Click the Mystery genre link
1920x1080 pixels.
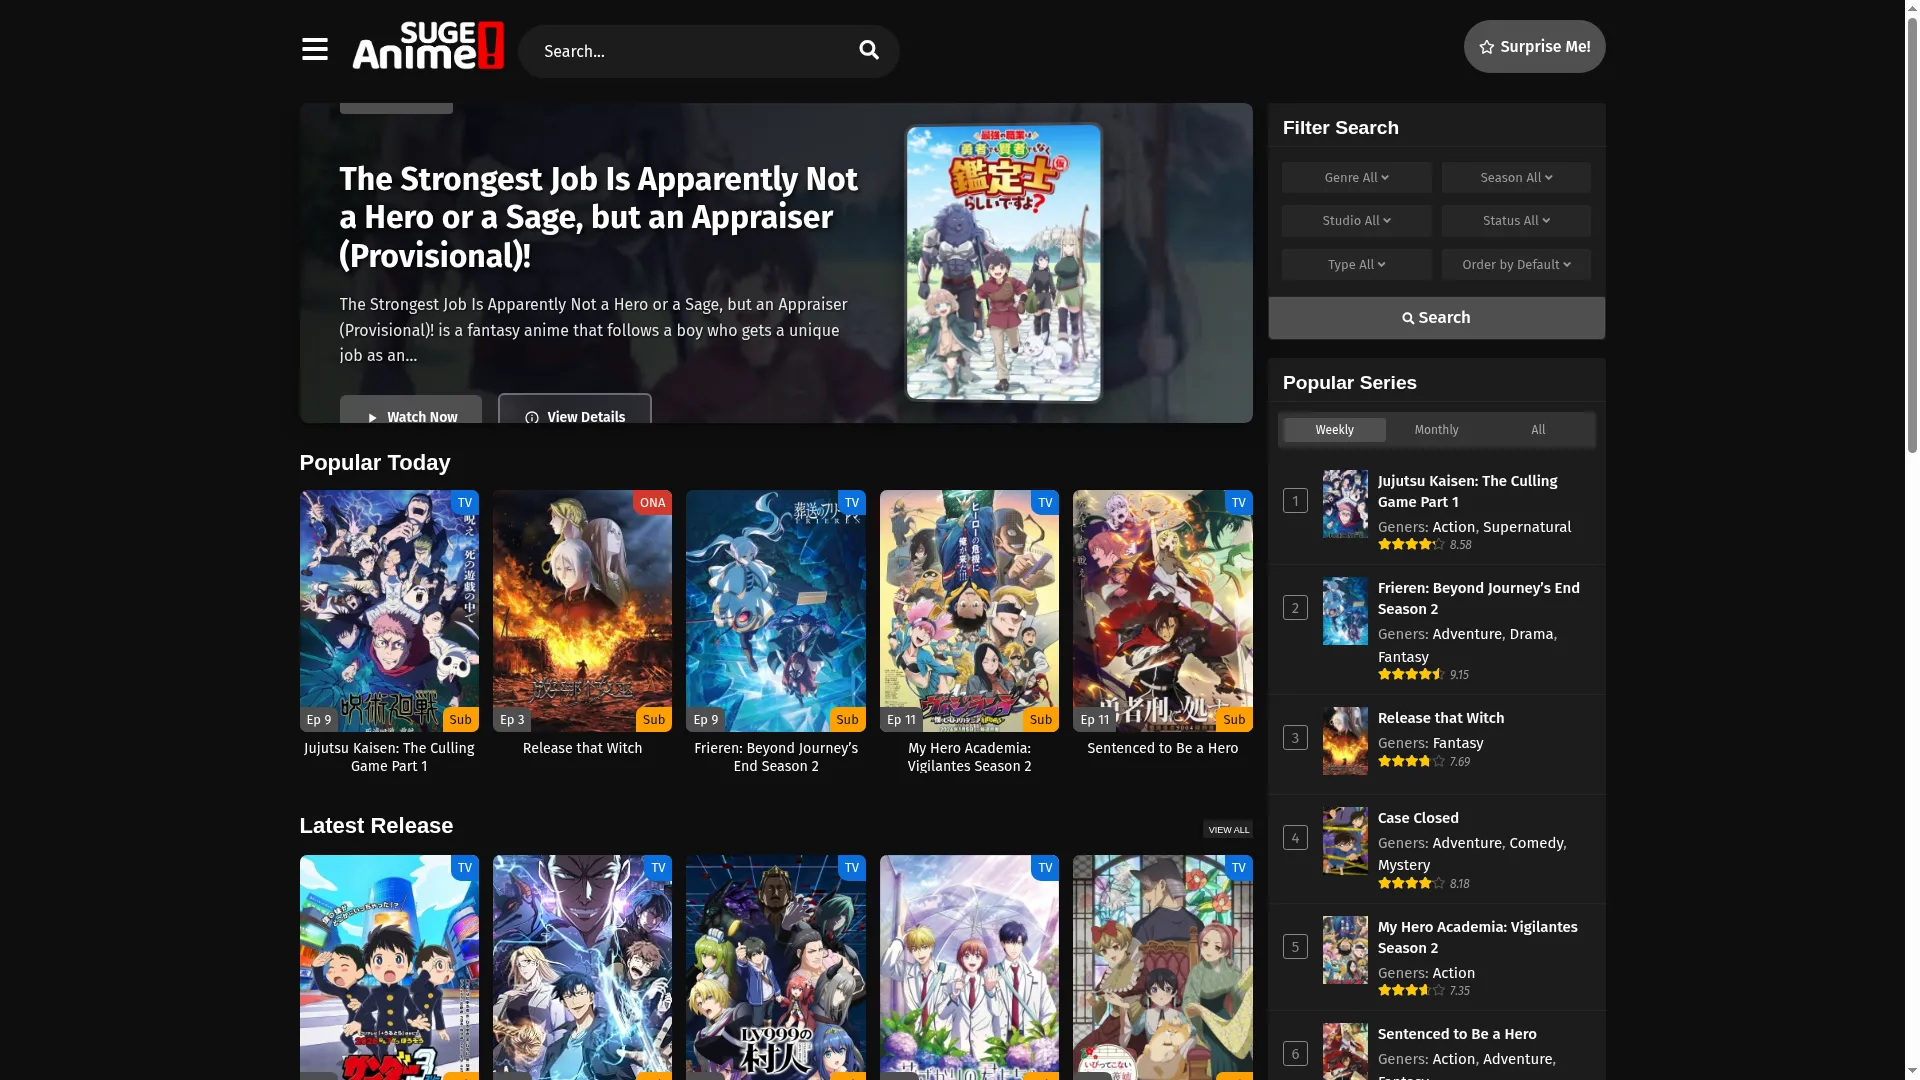[1403, 865]
